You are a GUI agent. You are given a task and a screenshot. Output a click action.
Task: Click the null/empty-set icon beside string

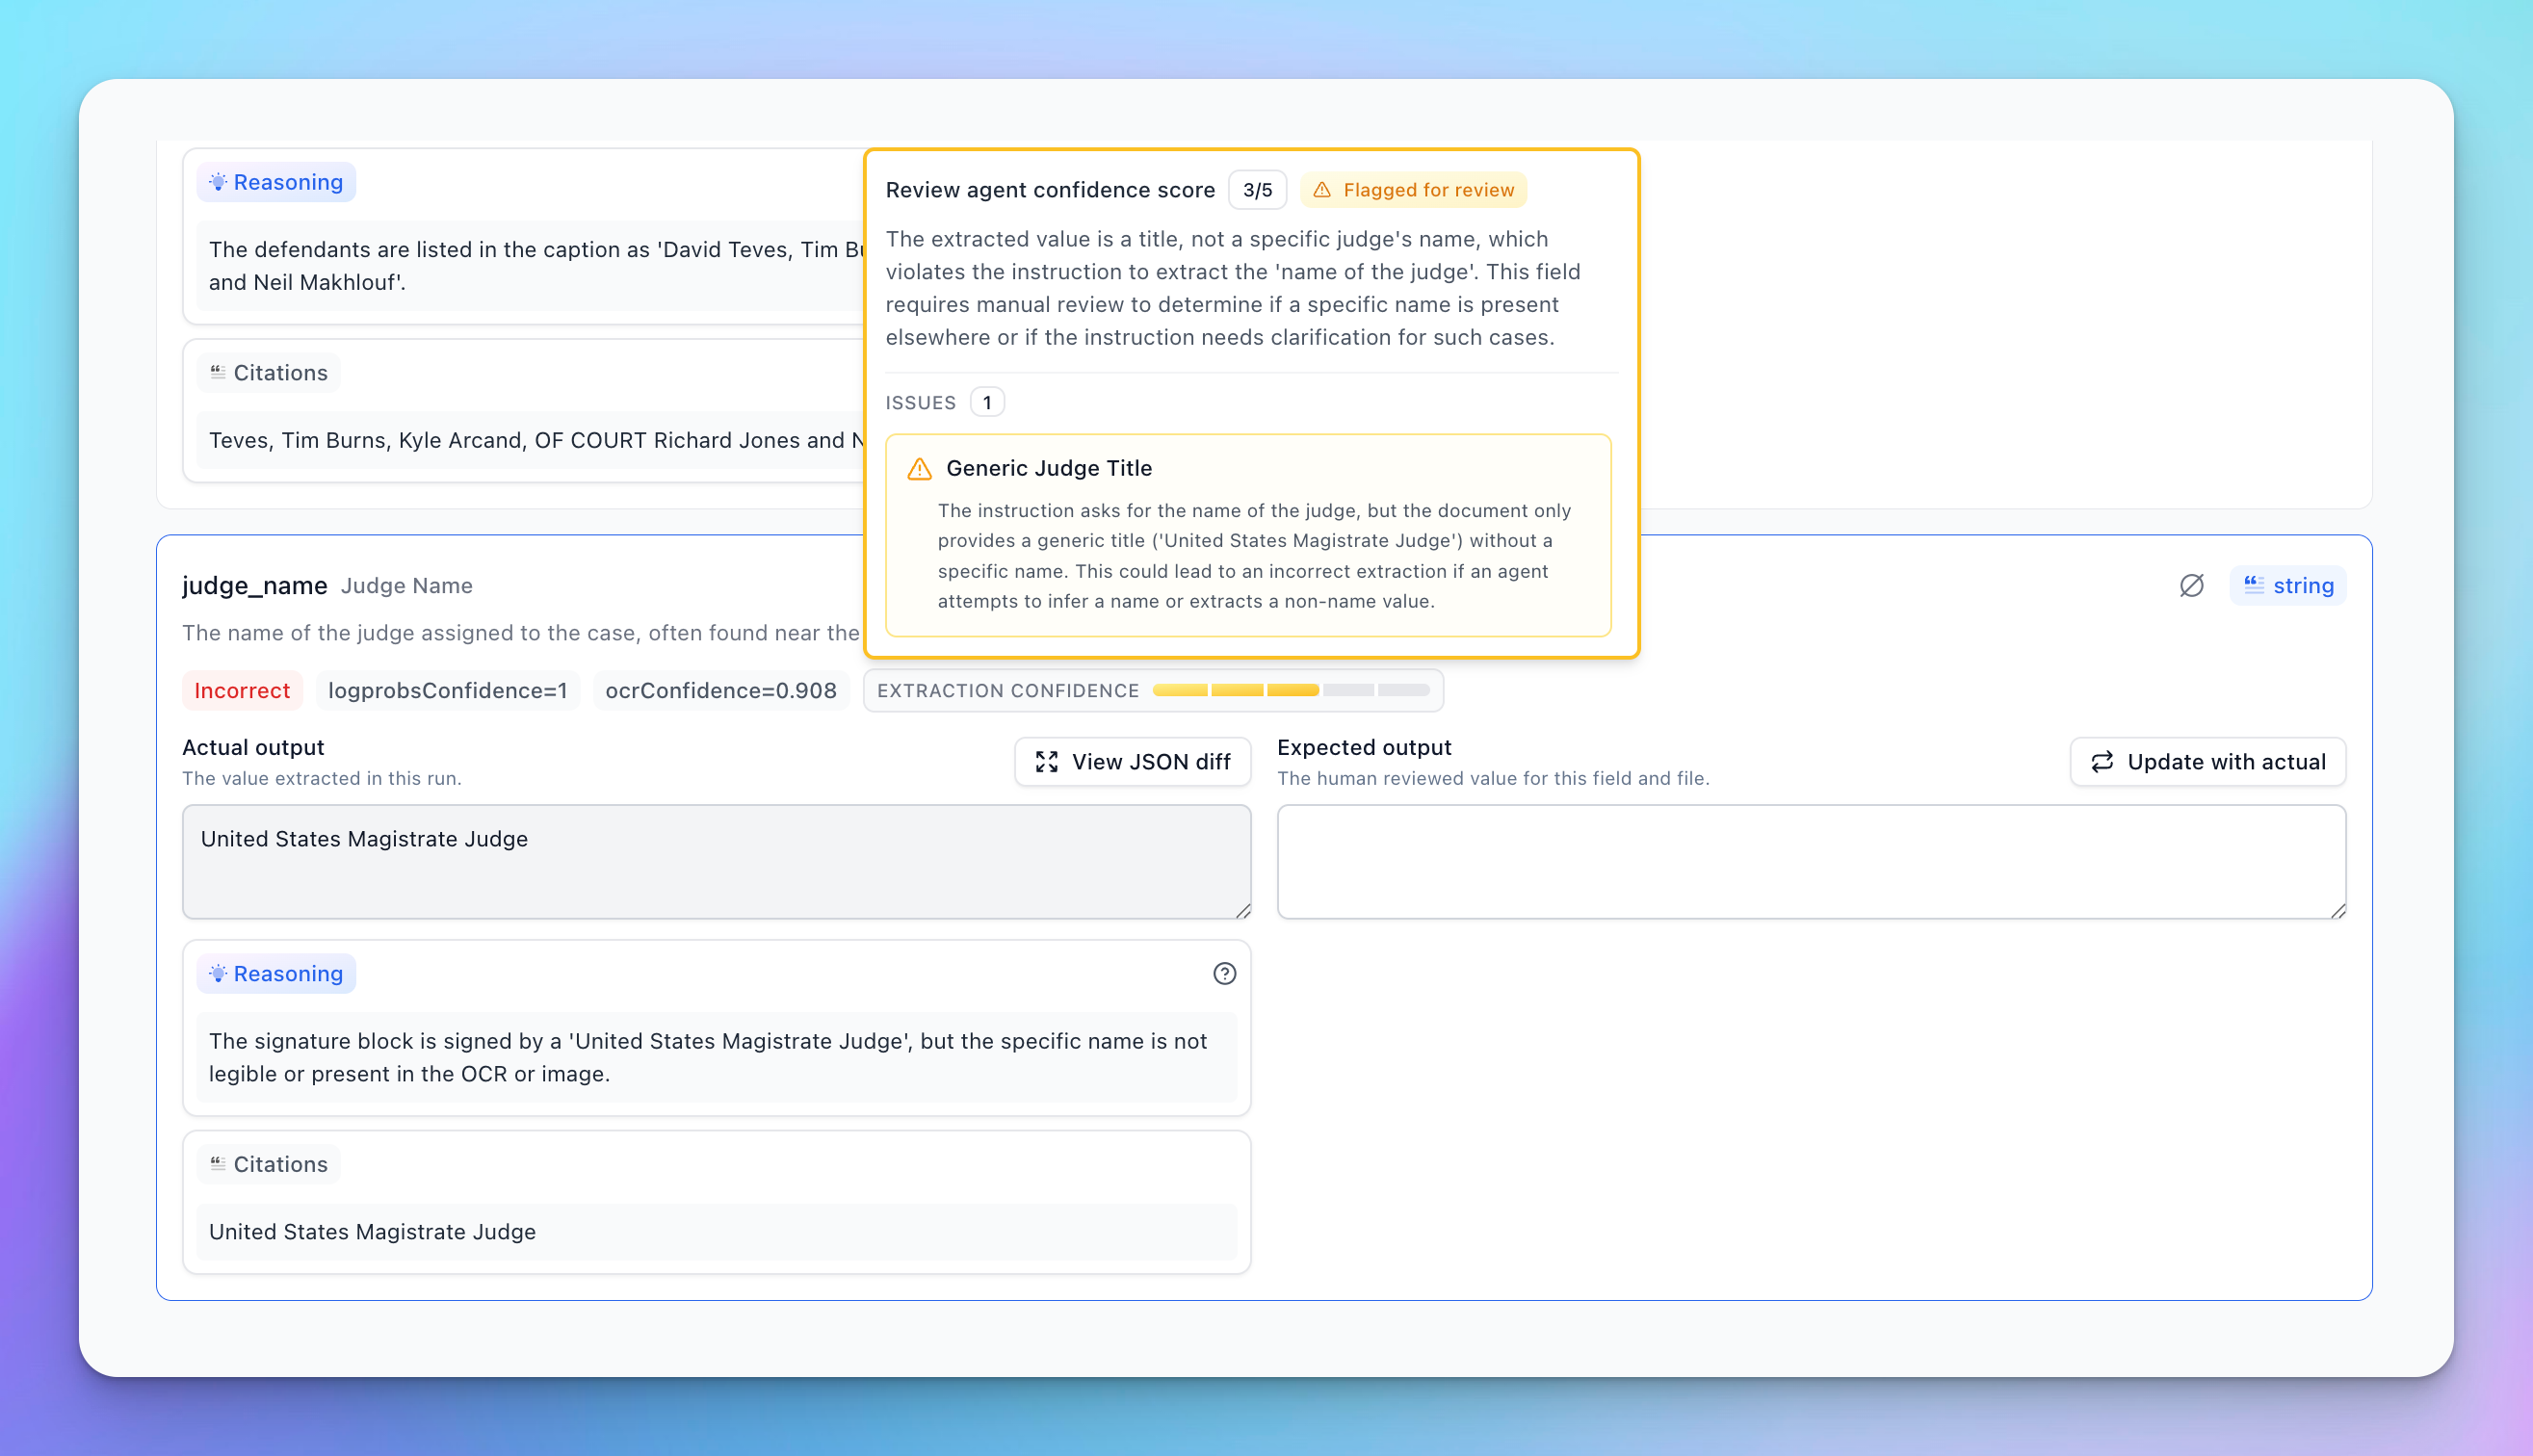tap(2191, 585)
